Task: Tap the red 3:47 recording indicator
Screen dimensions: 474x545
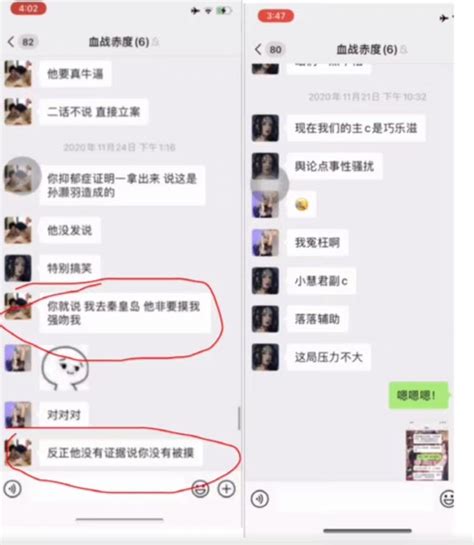Action: pos(276,16)
